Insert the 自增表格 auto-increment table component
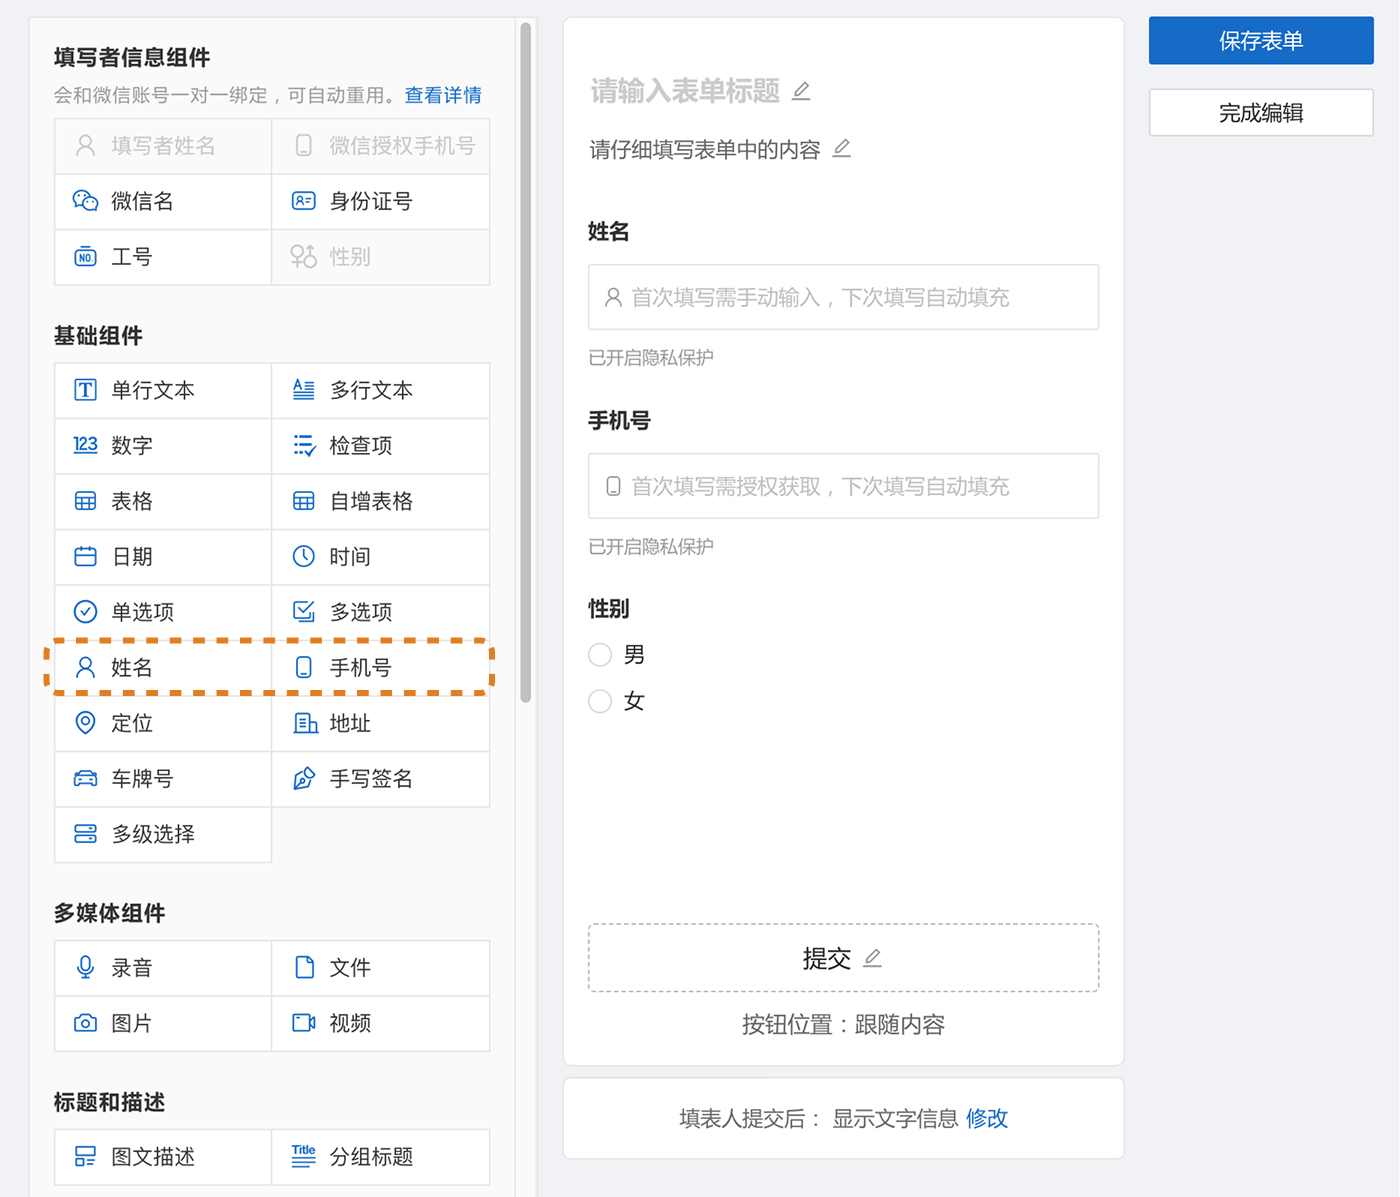This screenshot has height=1197, width=1400. (381, 501)
